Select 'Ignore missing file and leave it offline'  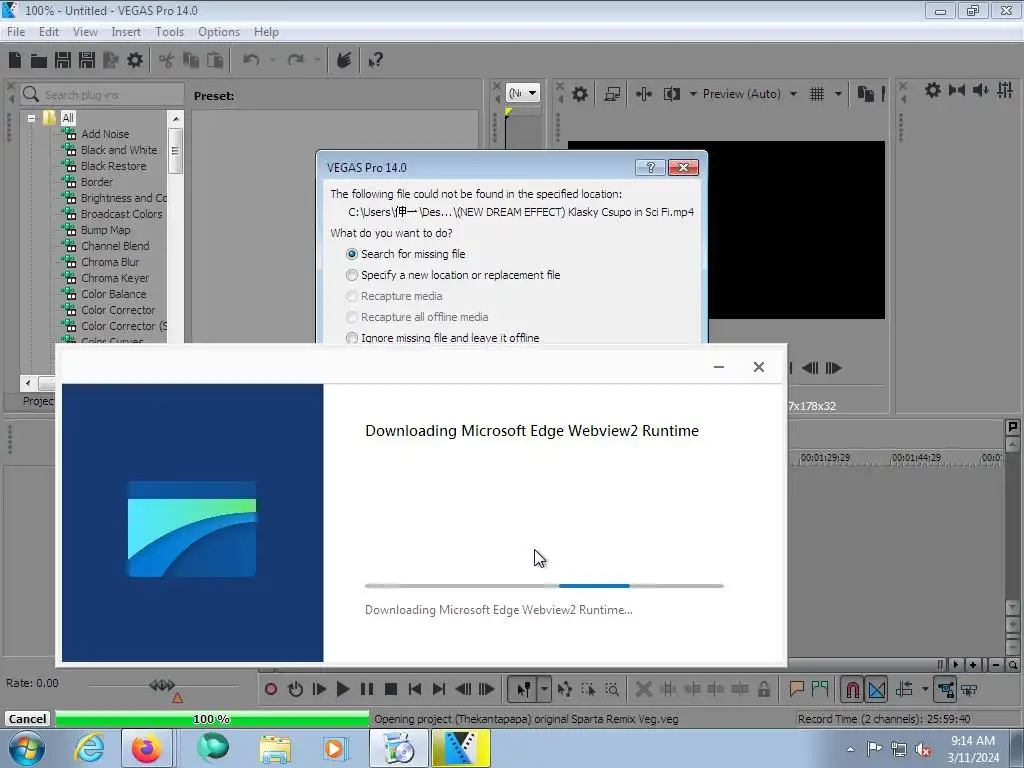coord(352,338)
